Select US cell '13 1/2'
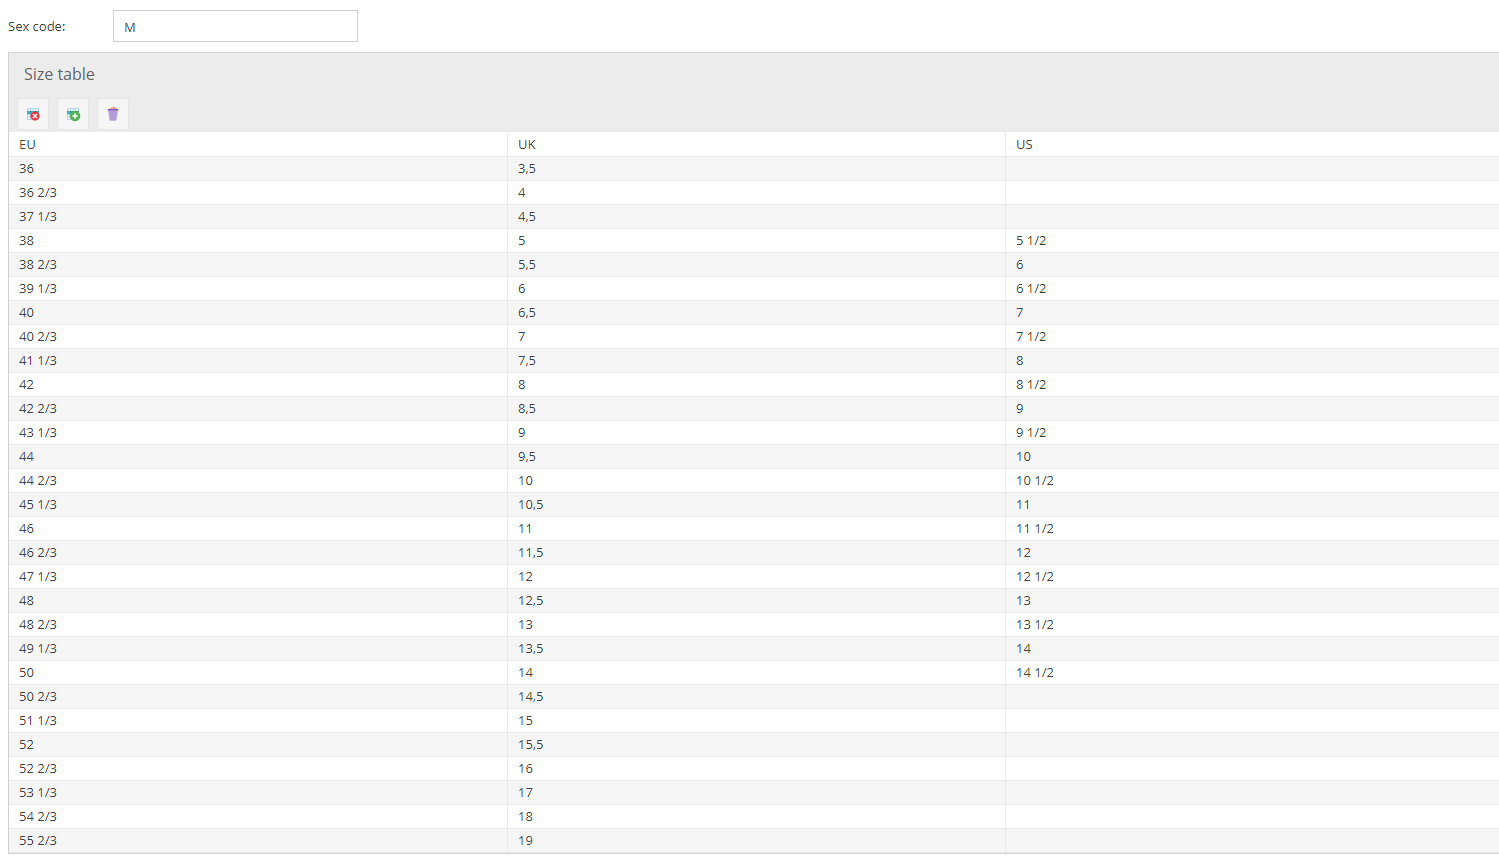The image size is (1499, 862). [x=1252, y=624]
